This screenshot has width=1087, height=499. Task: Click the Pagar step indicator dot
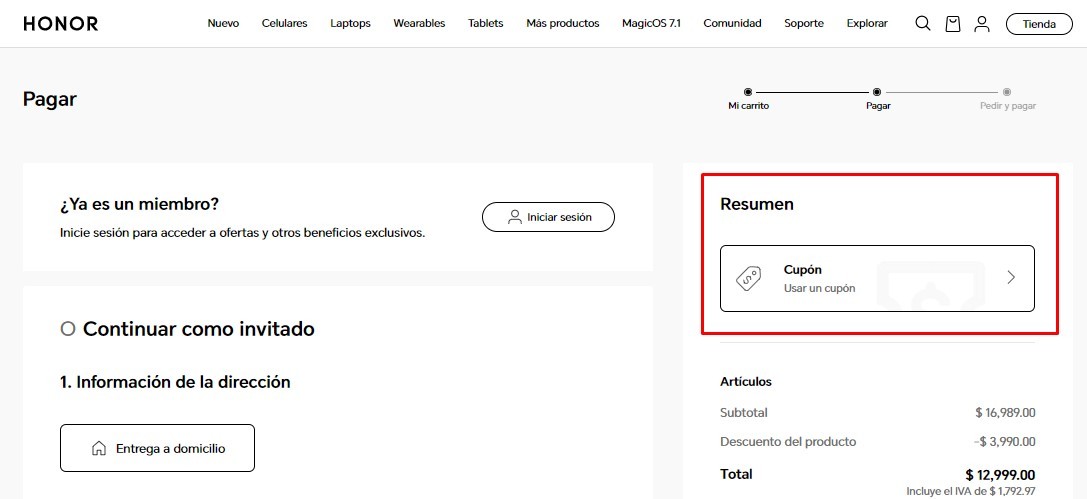coord(877,92)
